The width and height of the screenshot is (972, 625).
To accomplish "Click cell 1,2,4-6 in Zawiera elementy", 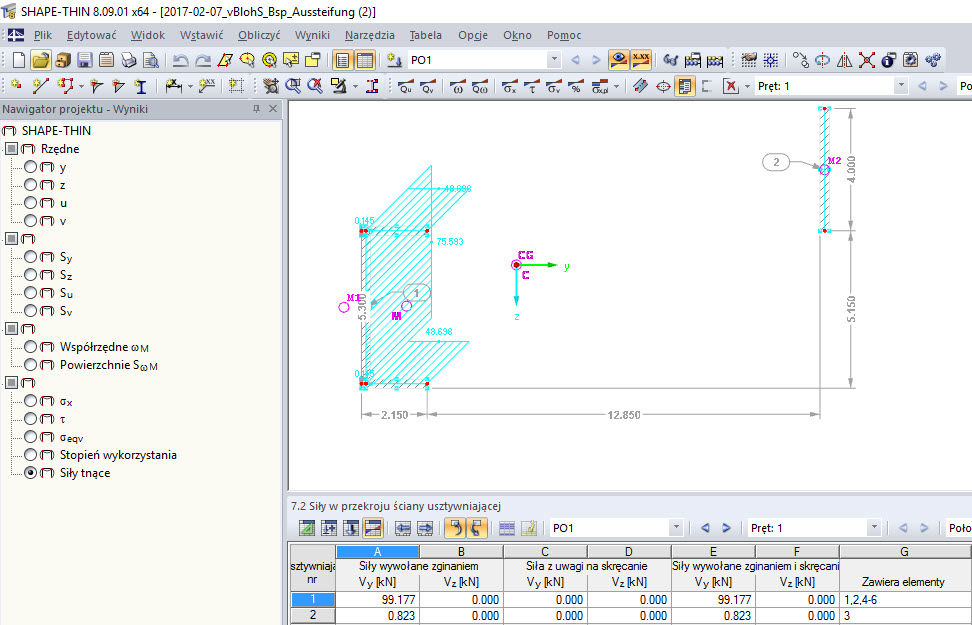I will (905, 600).
